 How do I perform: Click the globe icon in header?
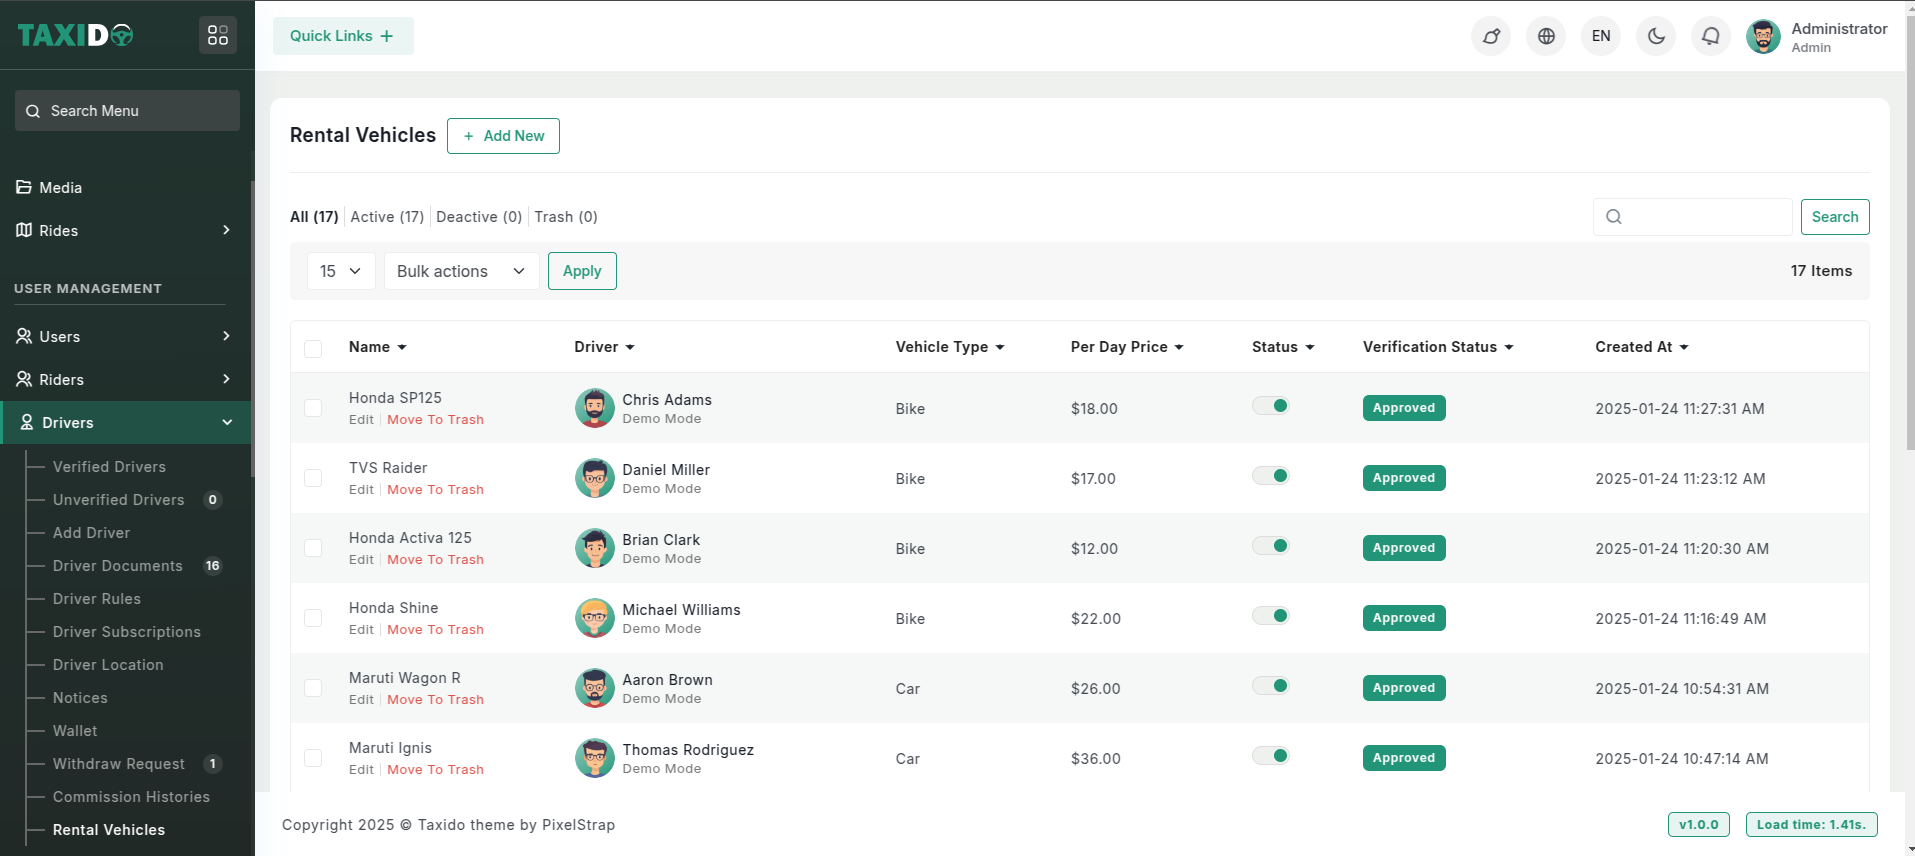point(1546,36)
